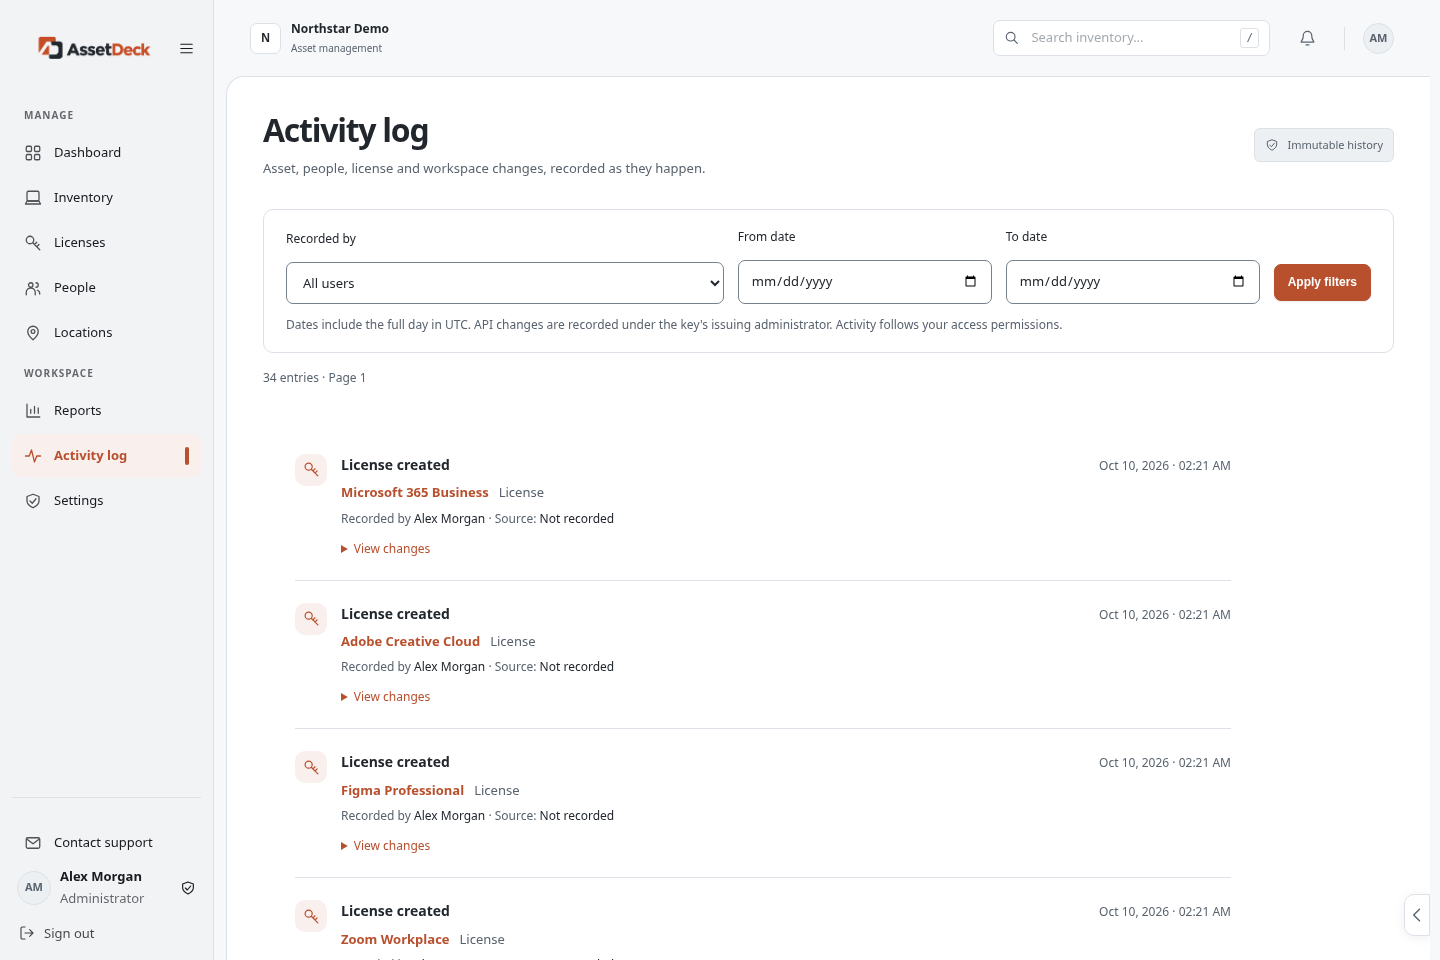Open the AM avatar in the top bar
The image size is (1440, 960).
[x=1378, y=38]
